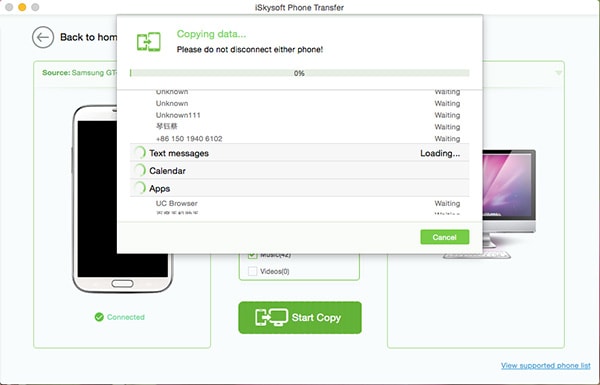Screen dimensions: 600x385
Task: Toggle the Videos(0) checkbox
Action: click(252, 271)
